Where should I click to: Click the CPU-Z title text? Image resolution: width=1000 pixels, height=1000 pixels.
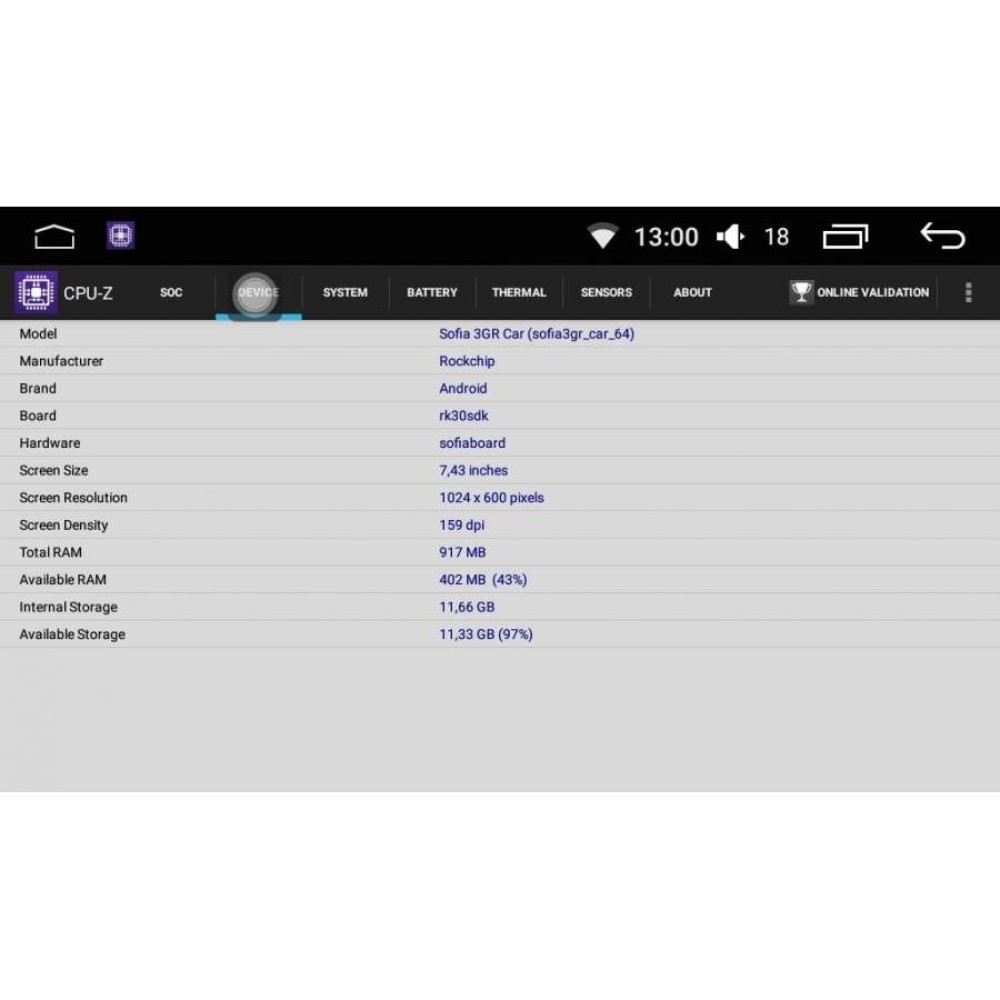pyautogui.click(x=88, y=293)
